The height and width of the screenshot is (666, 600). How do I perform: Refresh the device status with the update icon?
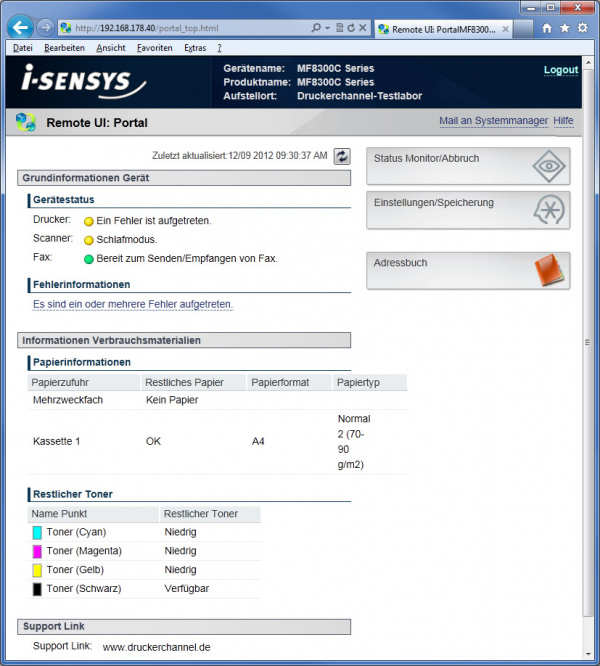342,156
